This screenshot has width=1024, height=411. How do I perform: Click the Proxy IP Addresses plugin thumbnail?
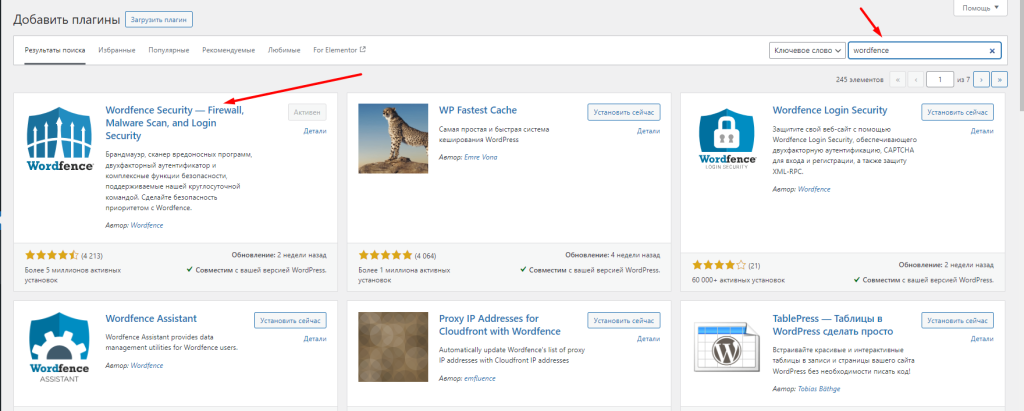click(393, 348)
